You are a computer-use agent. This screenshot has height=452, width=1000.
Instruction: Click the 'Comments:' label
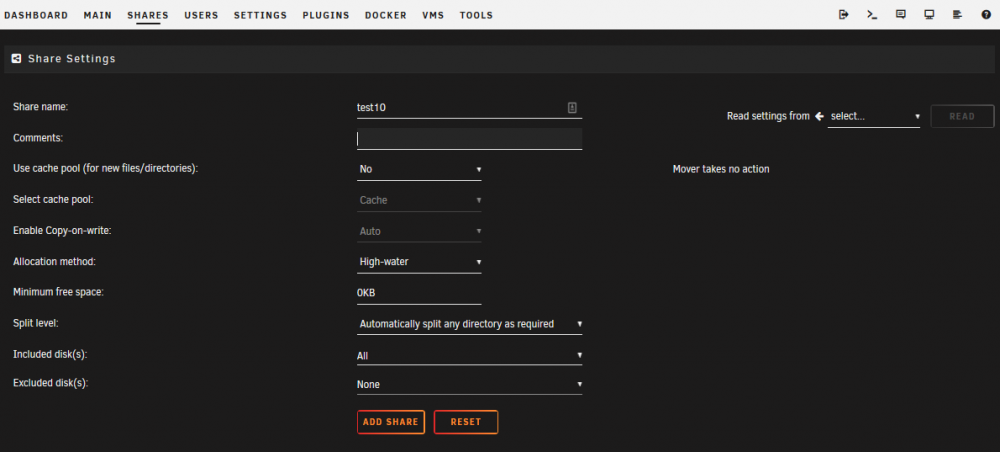[x=38, y=138]
